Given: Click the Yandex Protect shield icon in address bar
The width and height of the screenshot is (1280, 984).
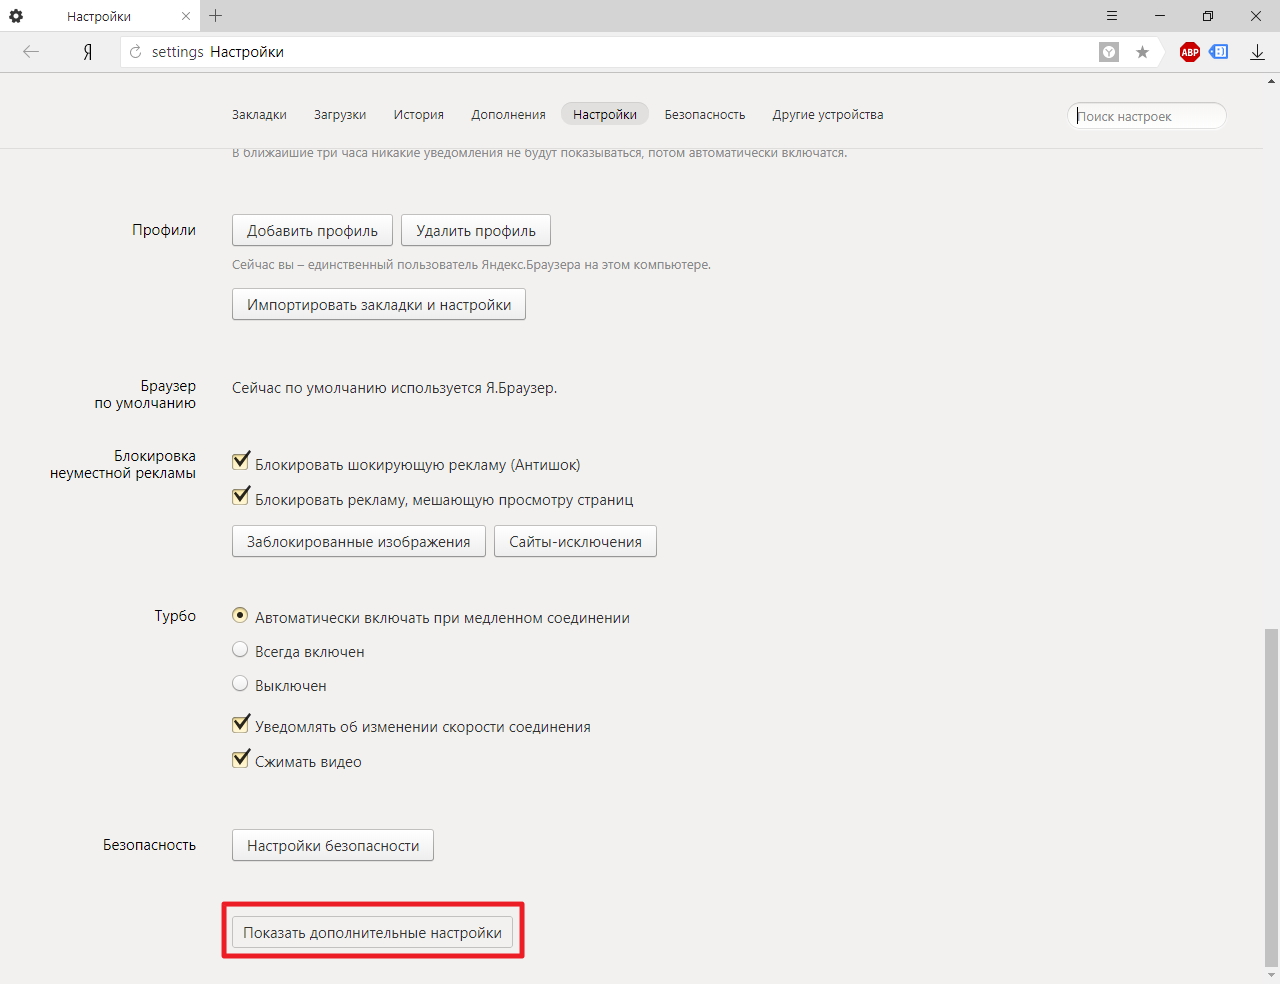Looking at the screenshot, I should pyautogui.click(x=1109, y=52).
